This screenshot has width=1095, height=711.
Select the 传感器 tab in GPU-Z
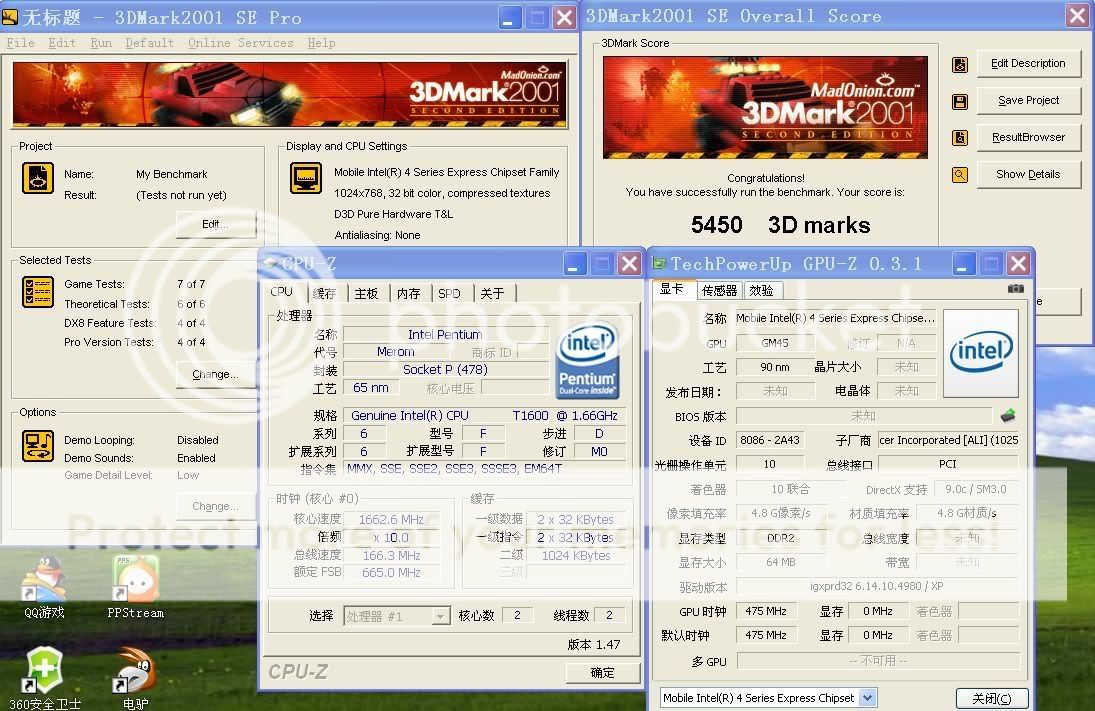coord(719,291)
